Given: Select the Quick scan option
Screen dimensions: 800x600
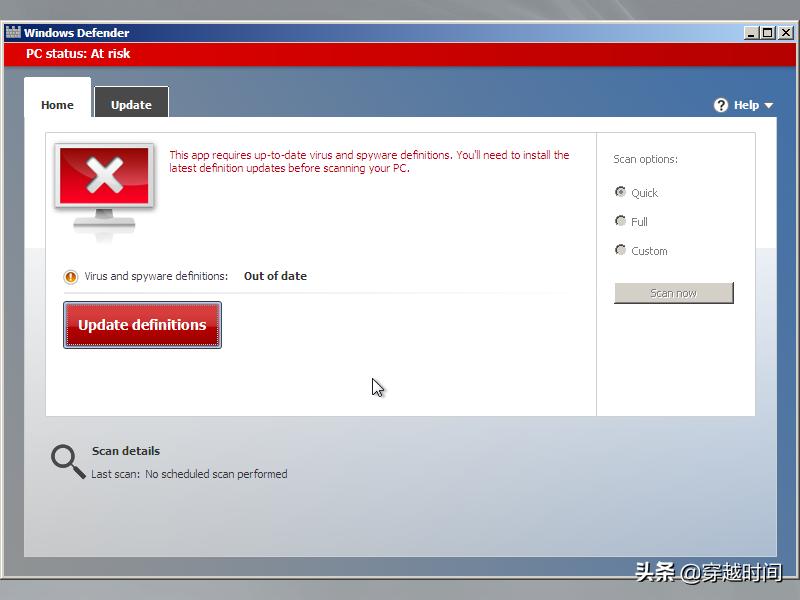Looking at the screenshot, I should coord(621,192).
